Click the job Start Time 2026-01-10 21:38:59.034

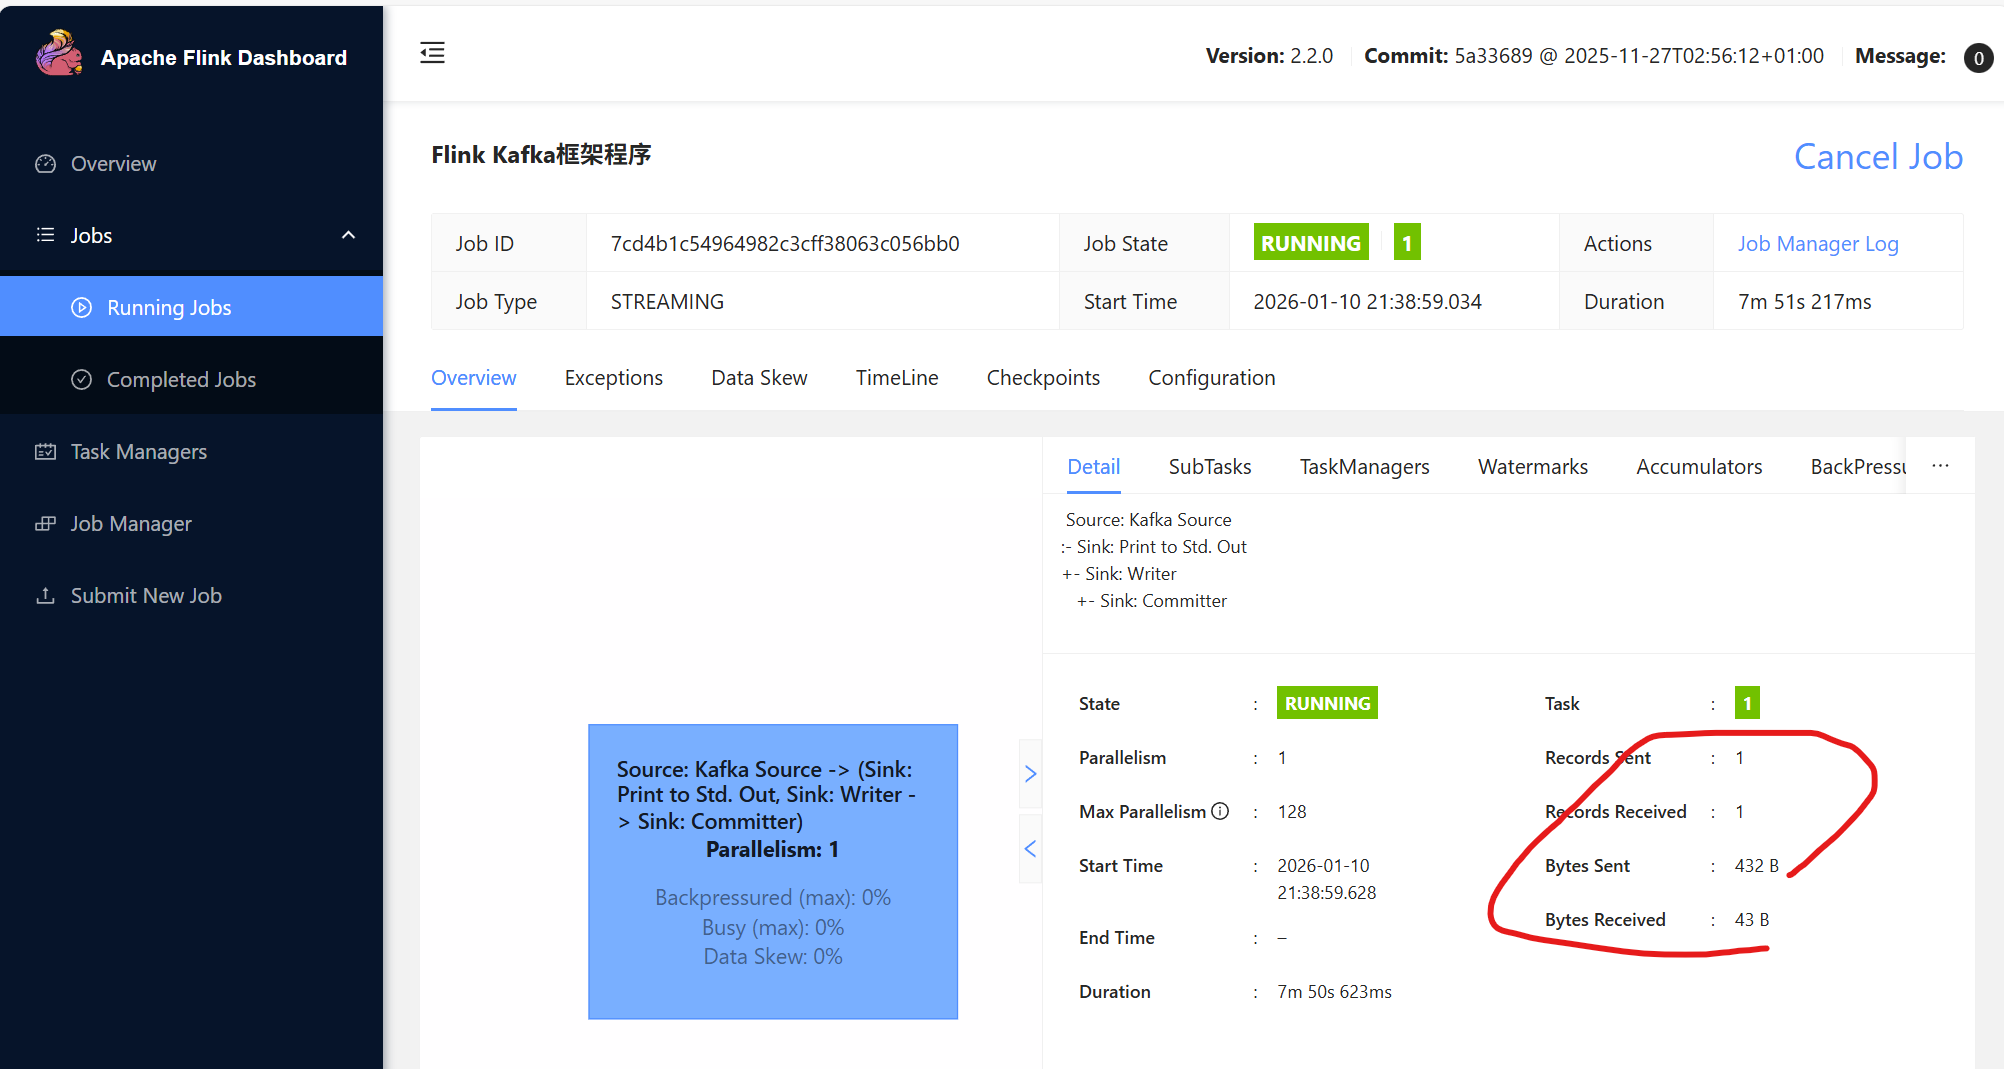tap(1367, 302)
